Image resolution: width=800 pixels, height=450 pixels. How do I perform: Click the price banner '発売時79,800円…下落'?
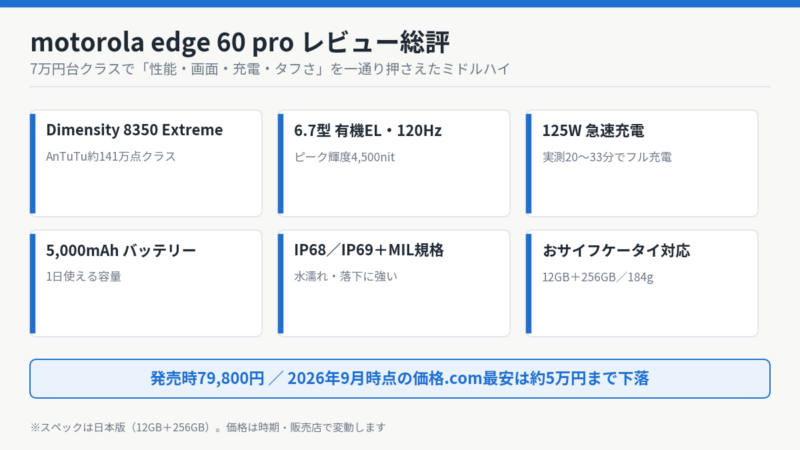pos(400,379)
